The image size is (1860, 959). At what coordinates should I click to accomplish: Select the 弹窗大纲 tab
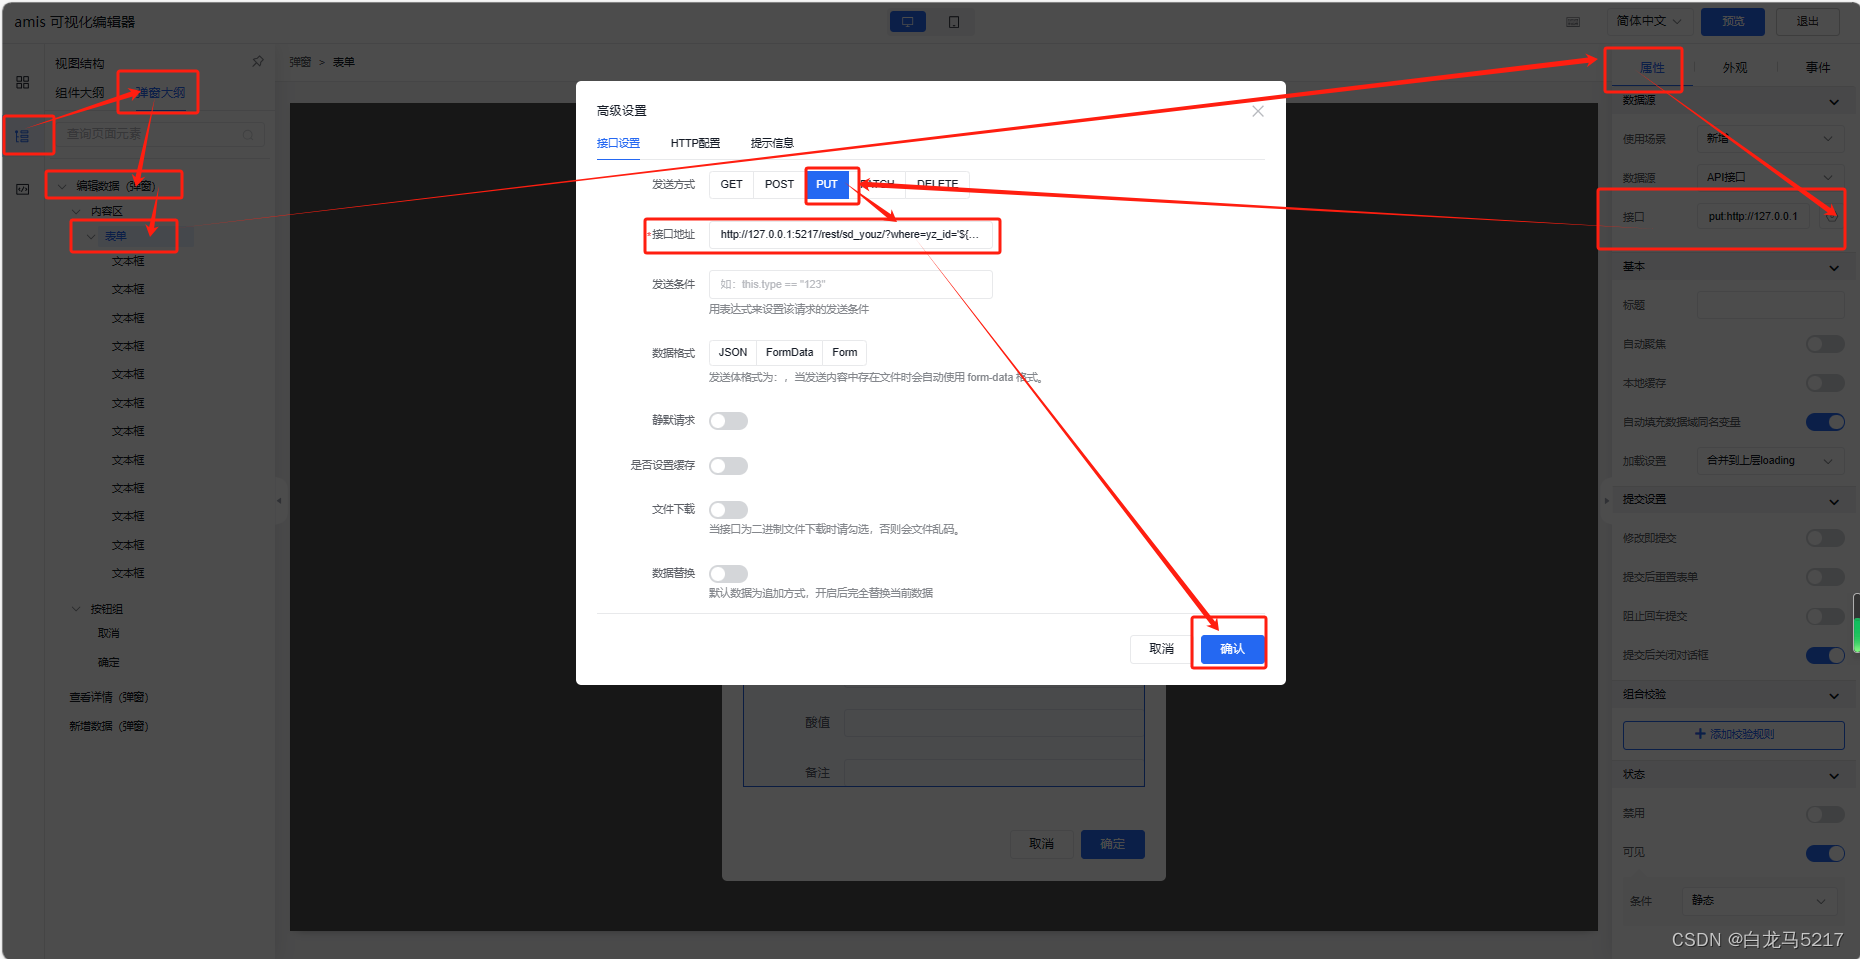pyautogui.click(x=160, y=93)
